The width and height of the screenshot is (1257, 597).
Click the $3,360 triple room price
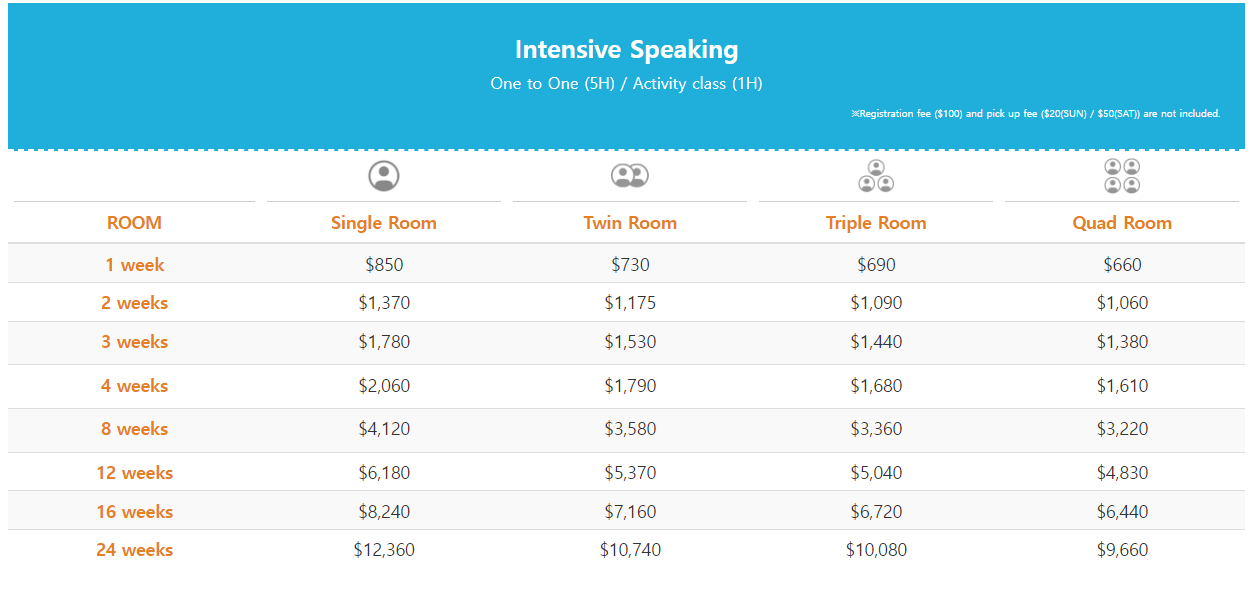tap(876, 429)
